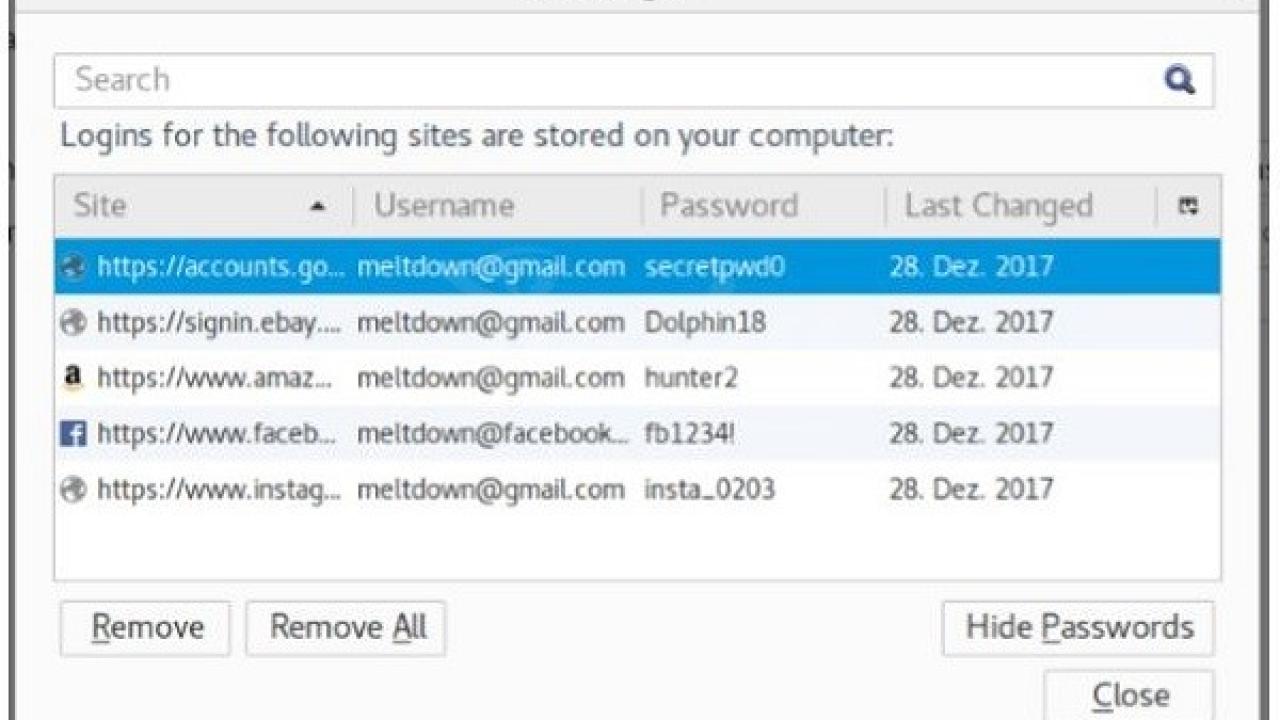Click the Remove All button
The height and width of the screenshot is (720, 1280).
click(x=346, y=628)
